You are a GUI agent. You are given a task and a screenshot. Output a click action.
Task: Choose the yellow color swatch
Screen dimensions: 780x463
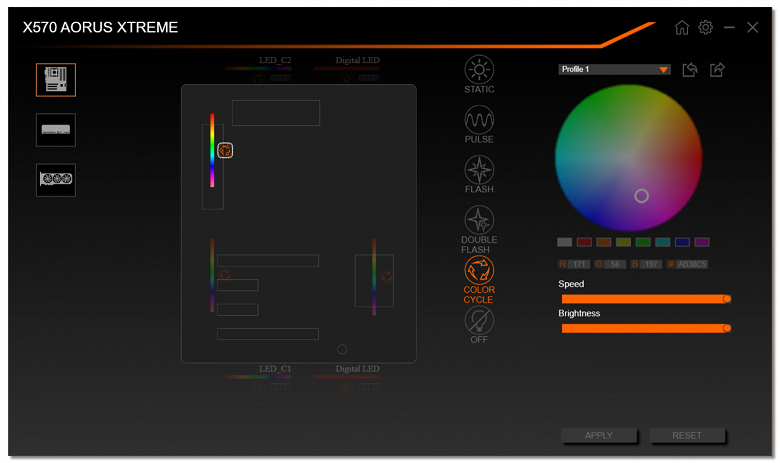pyautogui.click(x=623, y=242)
